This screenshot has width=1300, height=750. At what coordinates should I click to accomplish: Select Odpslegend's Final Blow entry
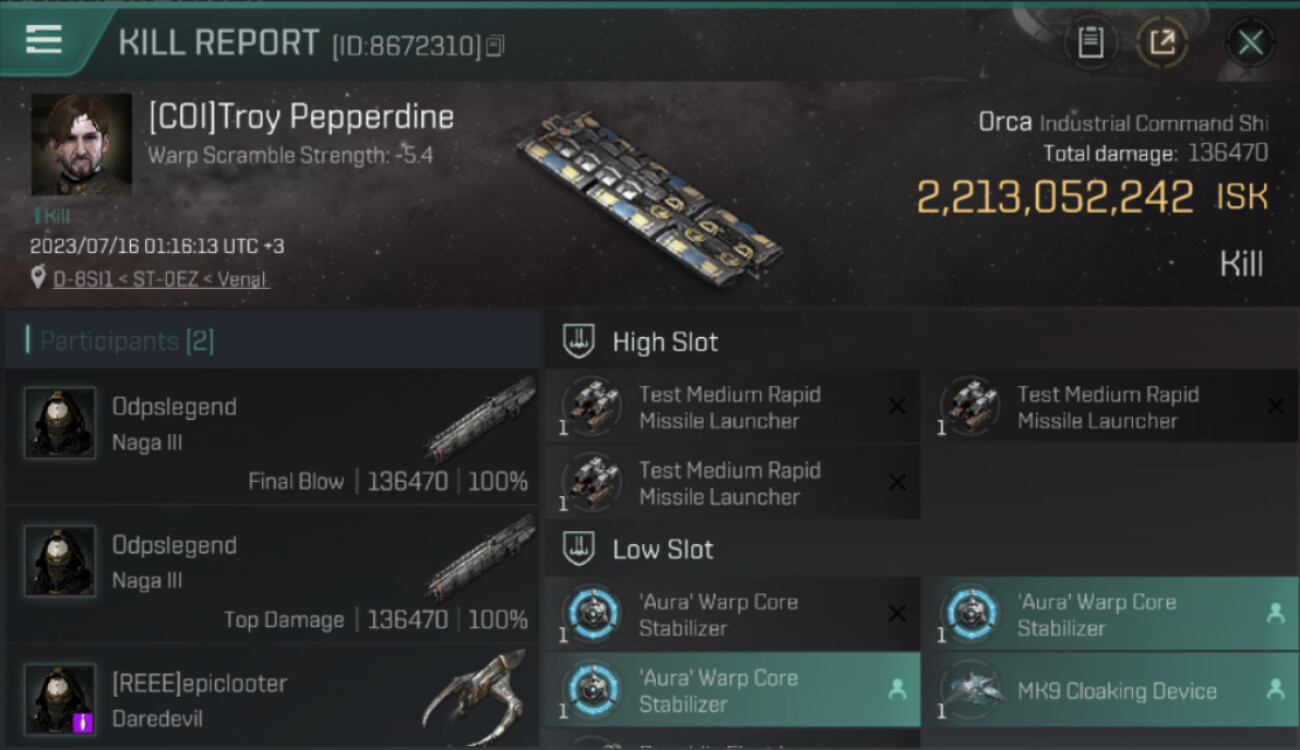pos(272,435)
